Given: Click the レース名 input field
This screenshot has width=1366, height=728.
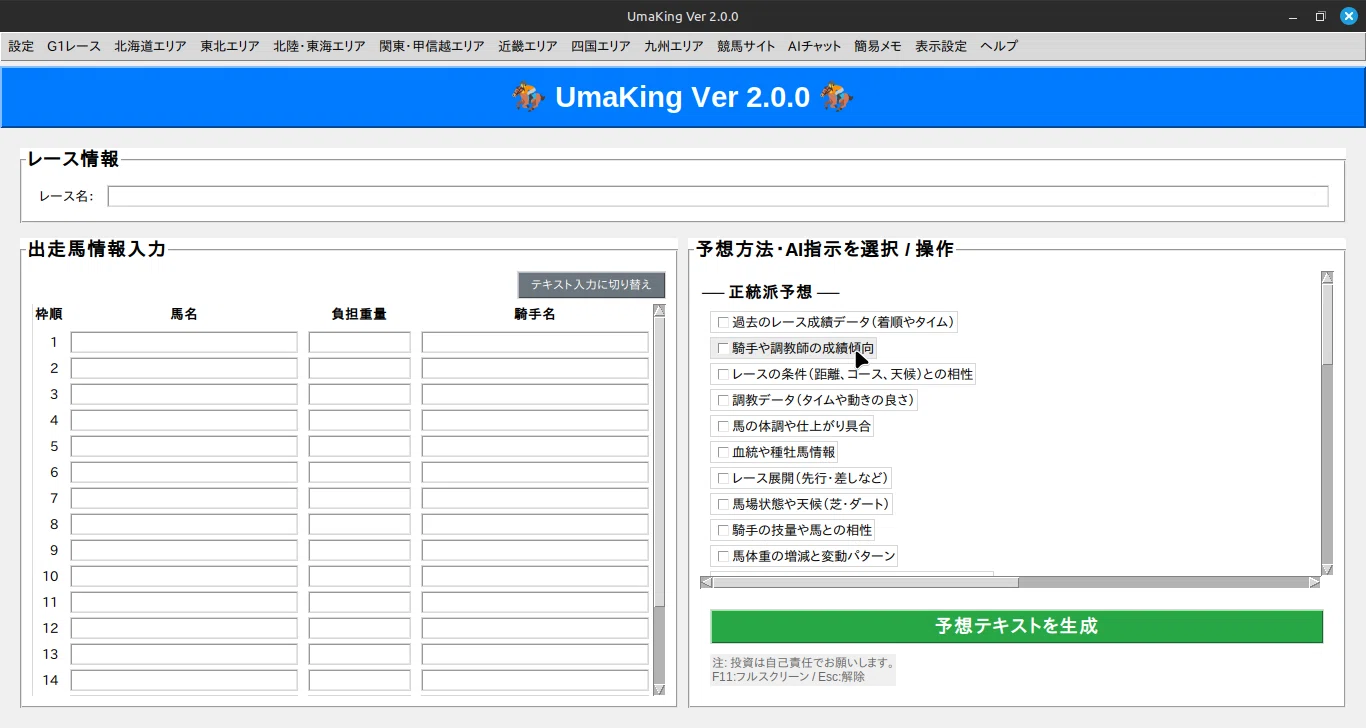Looking at the screenshot, I should [718, 196].
